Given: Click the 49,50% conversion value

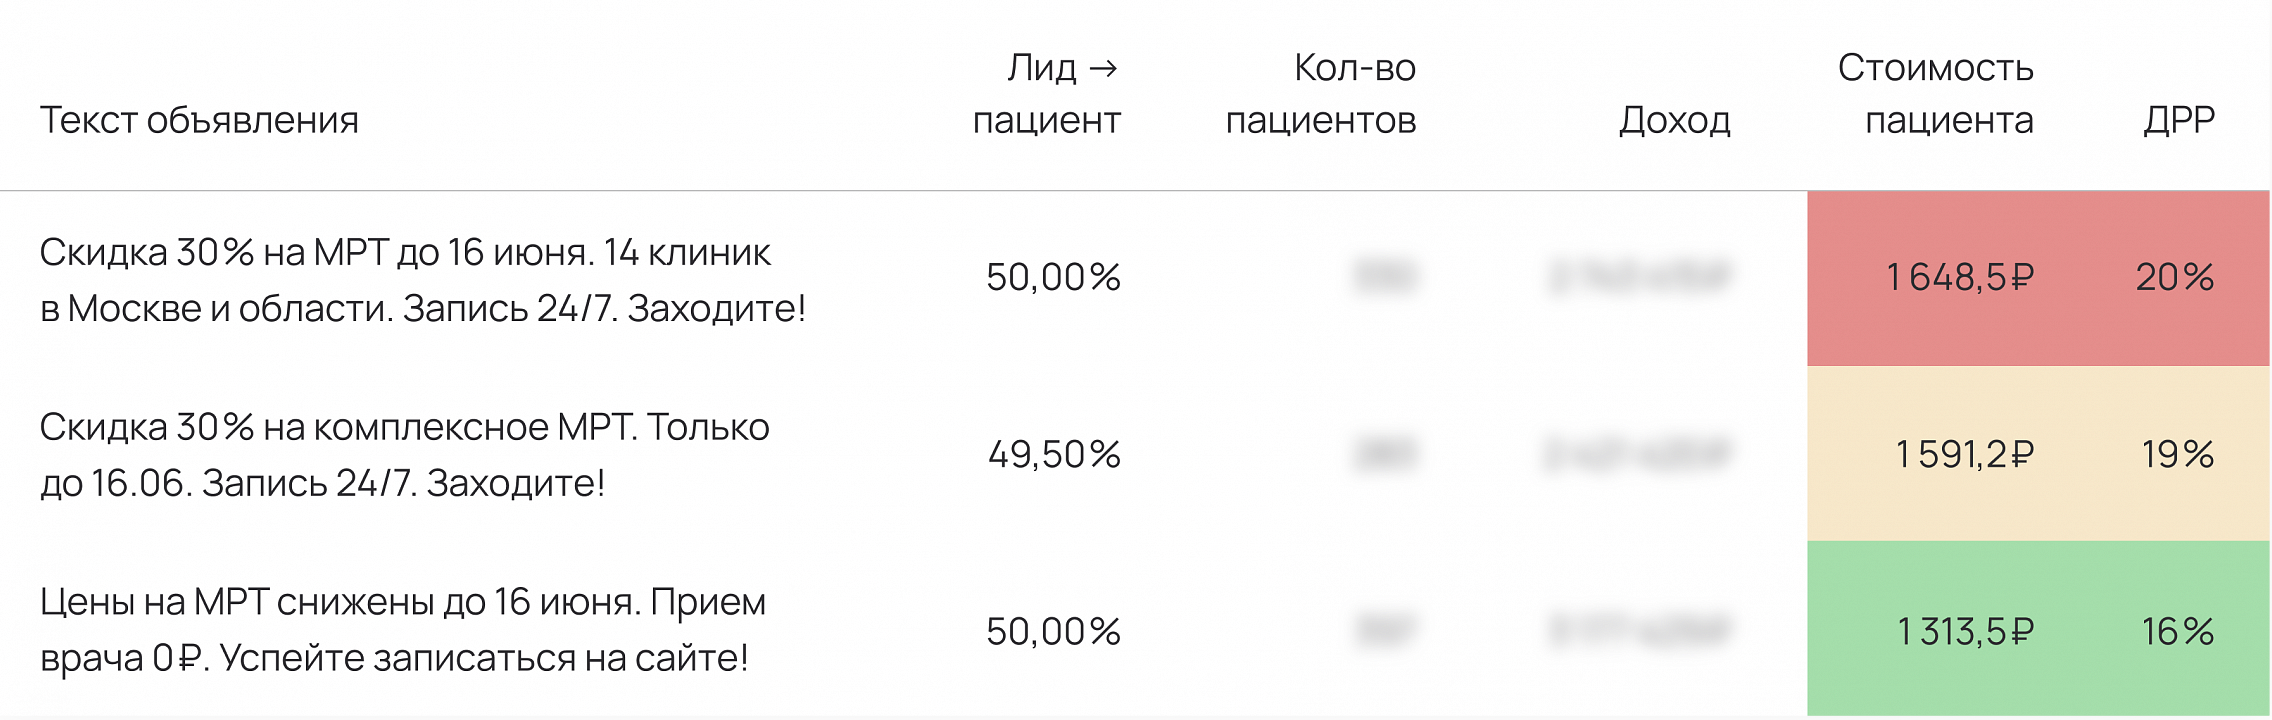Looking at the screenshot, I should click(x=1054, y=455).
